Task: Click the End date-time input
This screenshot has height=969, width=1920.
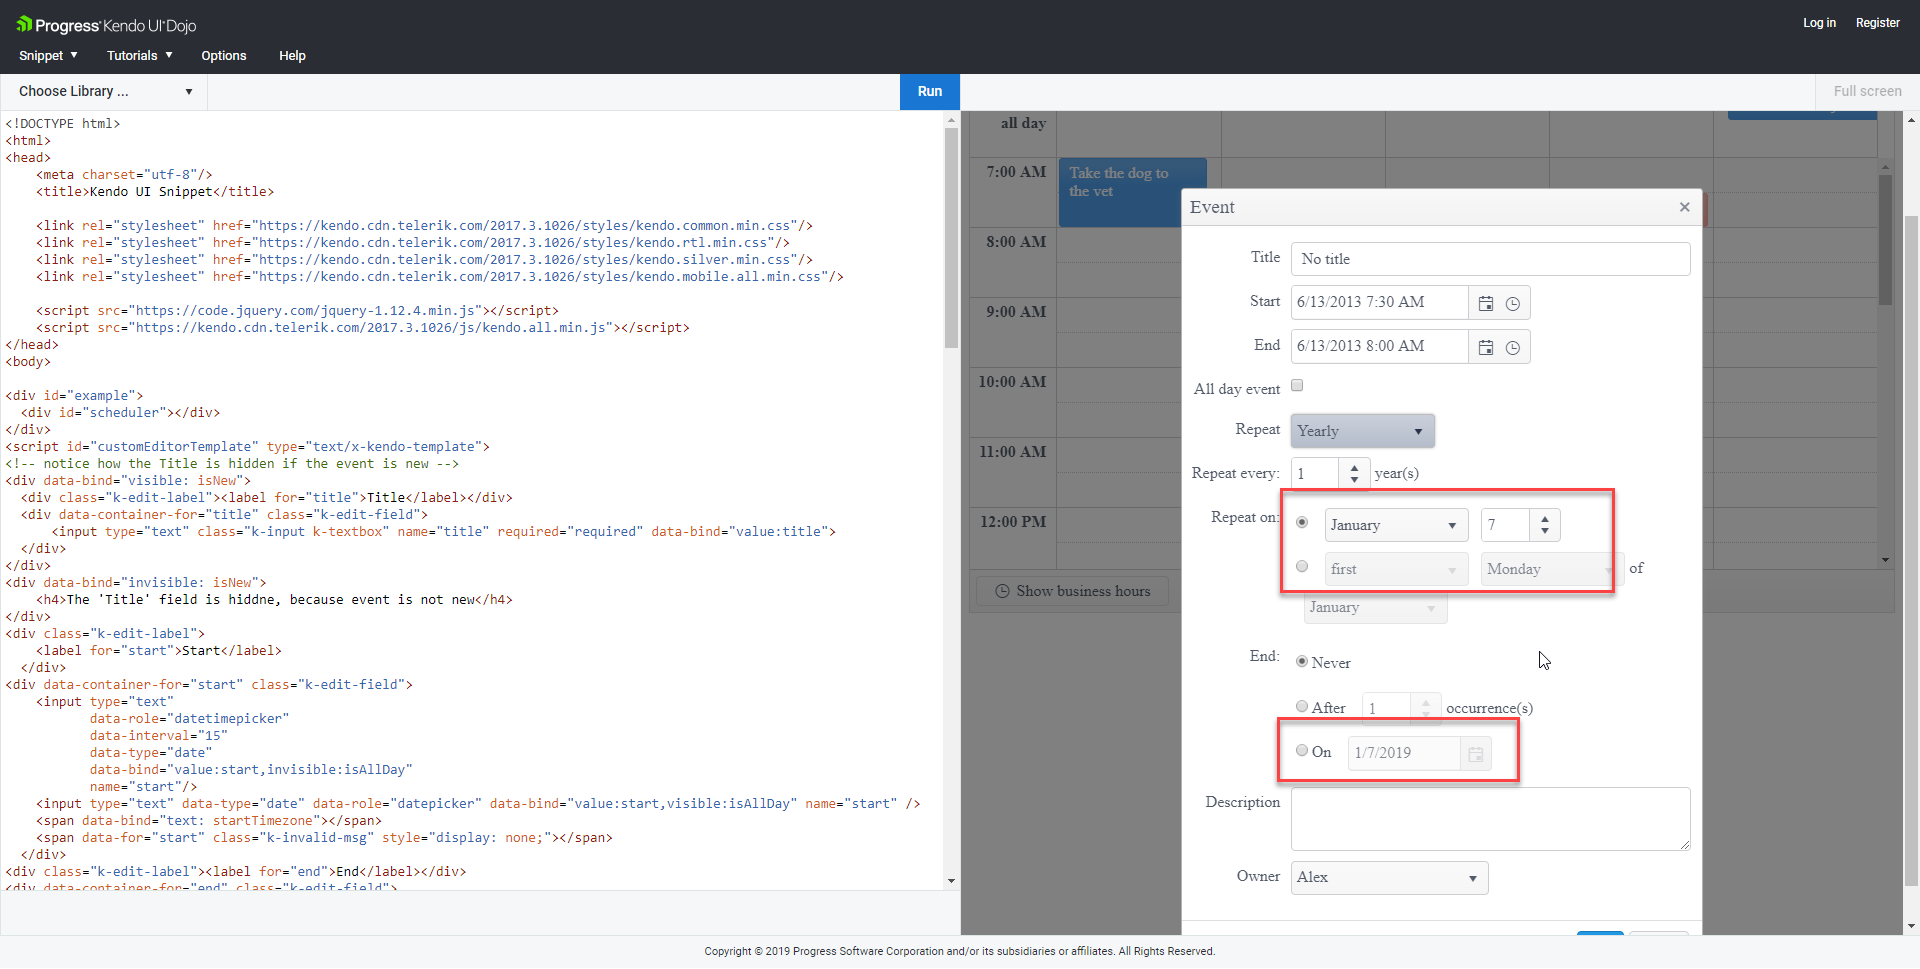Action: [x=1379, y=347]
